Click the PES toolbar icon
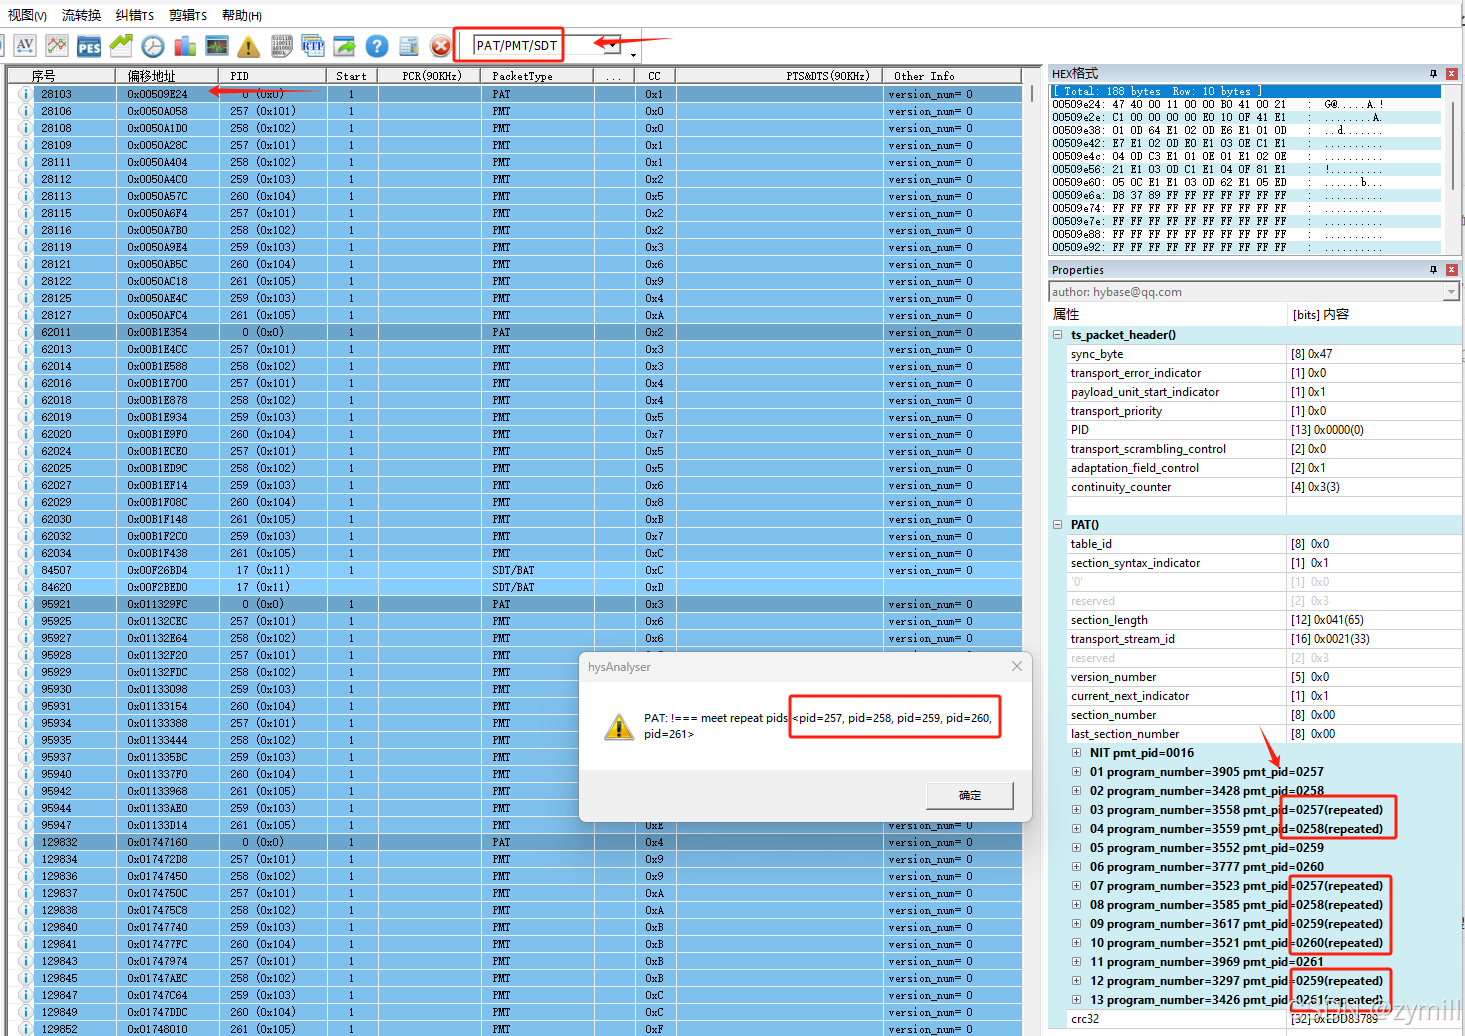 click(89, 46)
